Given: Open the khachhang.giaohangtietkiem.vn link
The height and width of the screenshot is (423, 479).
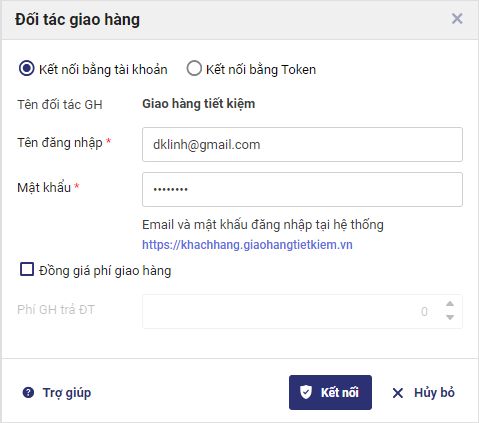Looking at the screenshot, I should (x=247, y=245).
